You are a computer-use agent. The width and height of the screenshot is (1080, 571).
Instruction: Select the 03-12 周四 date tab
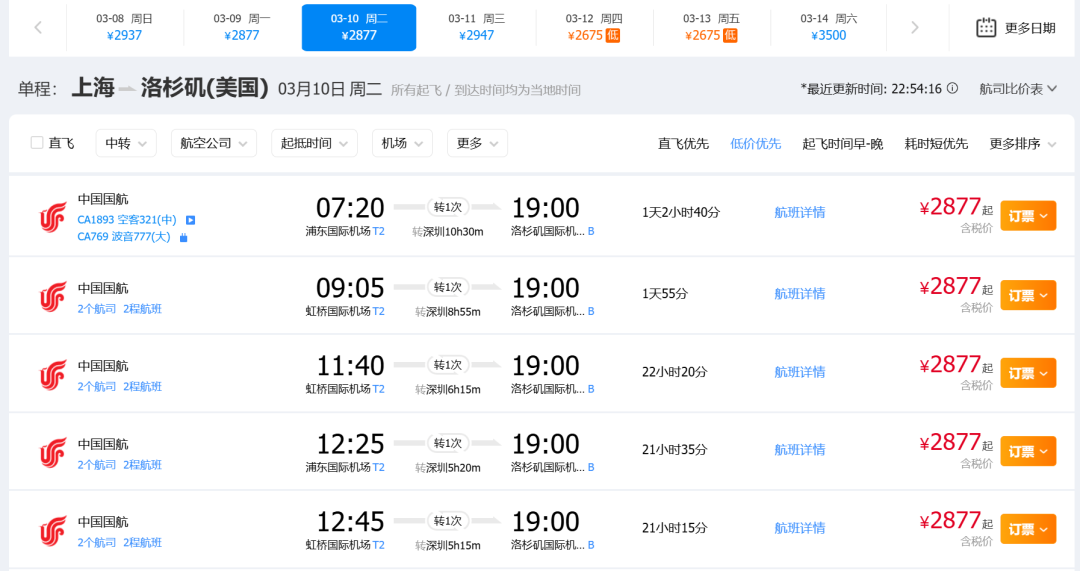[594, 27]
